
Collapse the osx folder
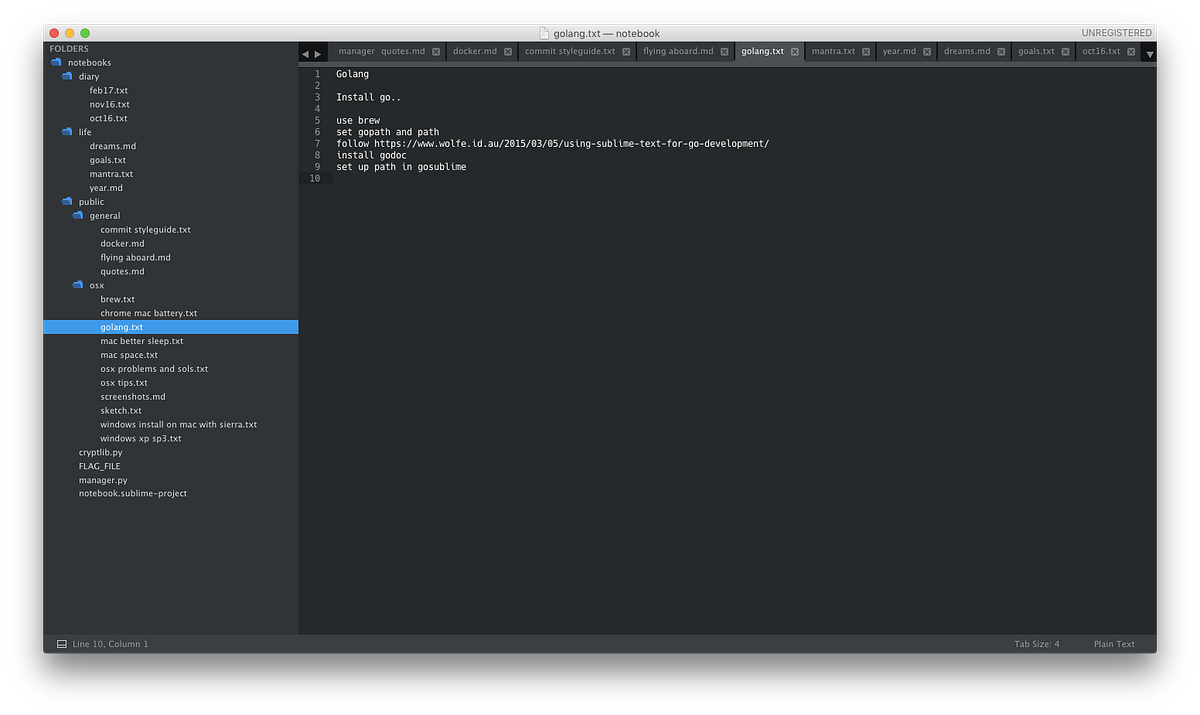(78, 285)
